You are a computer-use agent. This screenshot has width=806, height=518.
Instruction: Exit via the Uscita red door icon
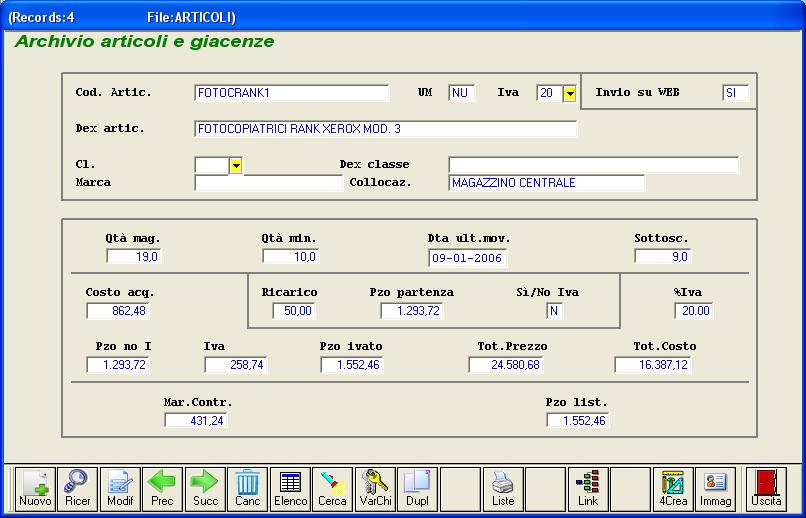tap(766, 489)
